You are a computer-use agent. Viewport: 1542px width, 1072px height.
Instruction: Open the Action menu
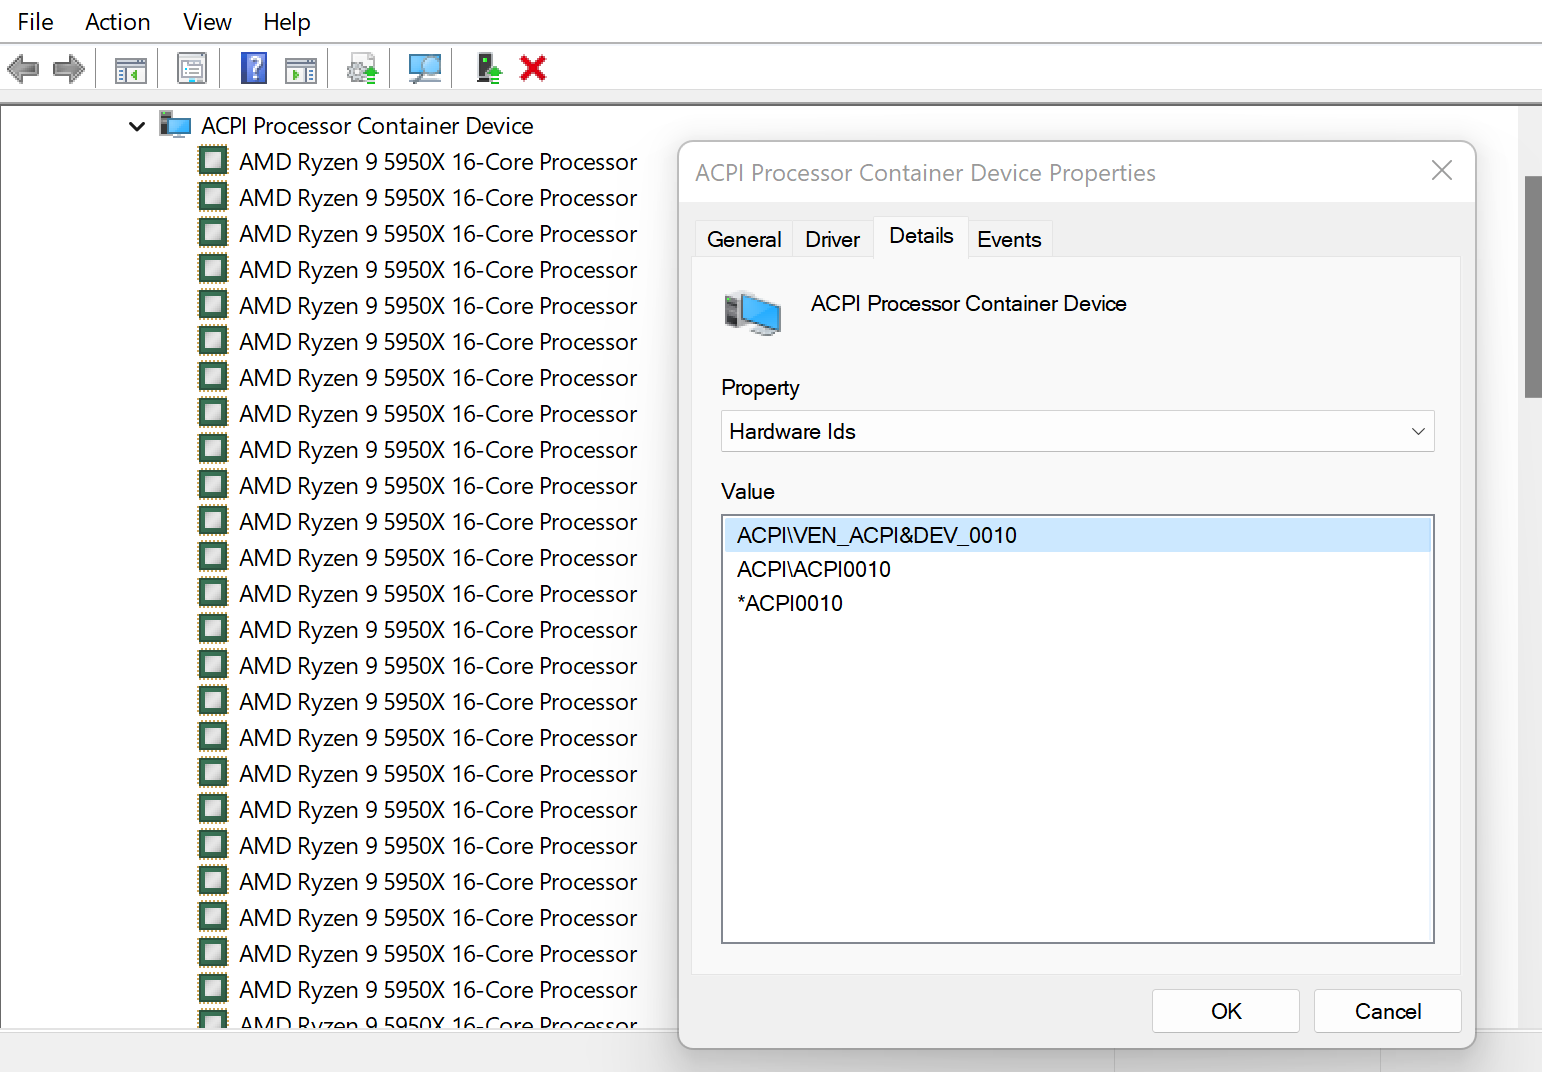[x=117, y=22]
